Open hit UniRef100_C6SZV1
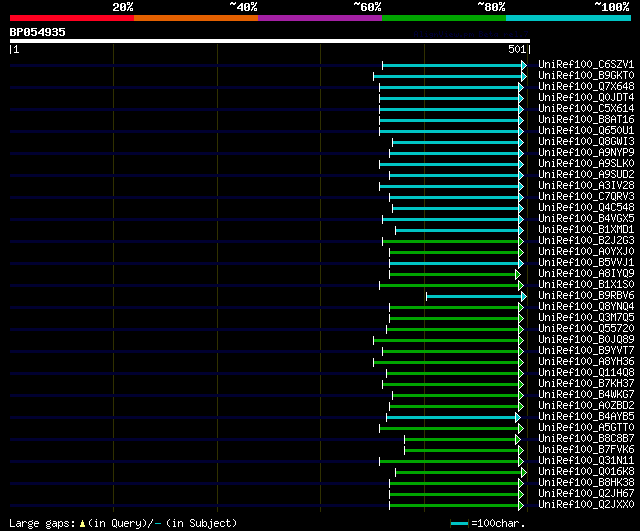The height and width of the screenshot is (531, 640). point(586,64)
